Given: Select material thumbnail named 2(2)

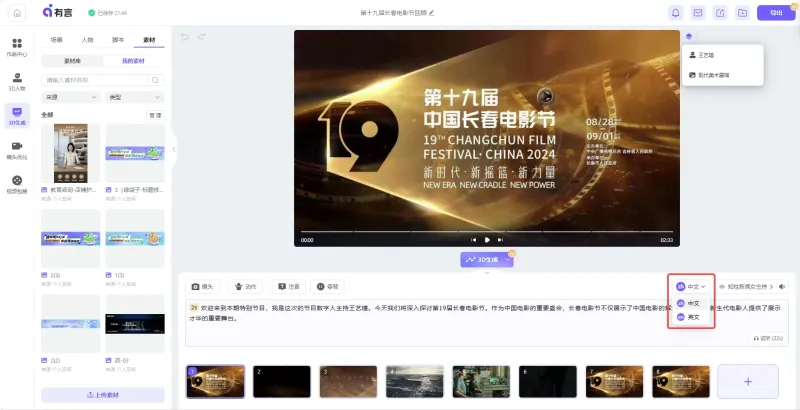Looking at the screenshot, I should [x=71, y=324].
